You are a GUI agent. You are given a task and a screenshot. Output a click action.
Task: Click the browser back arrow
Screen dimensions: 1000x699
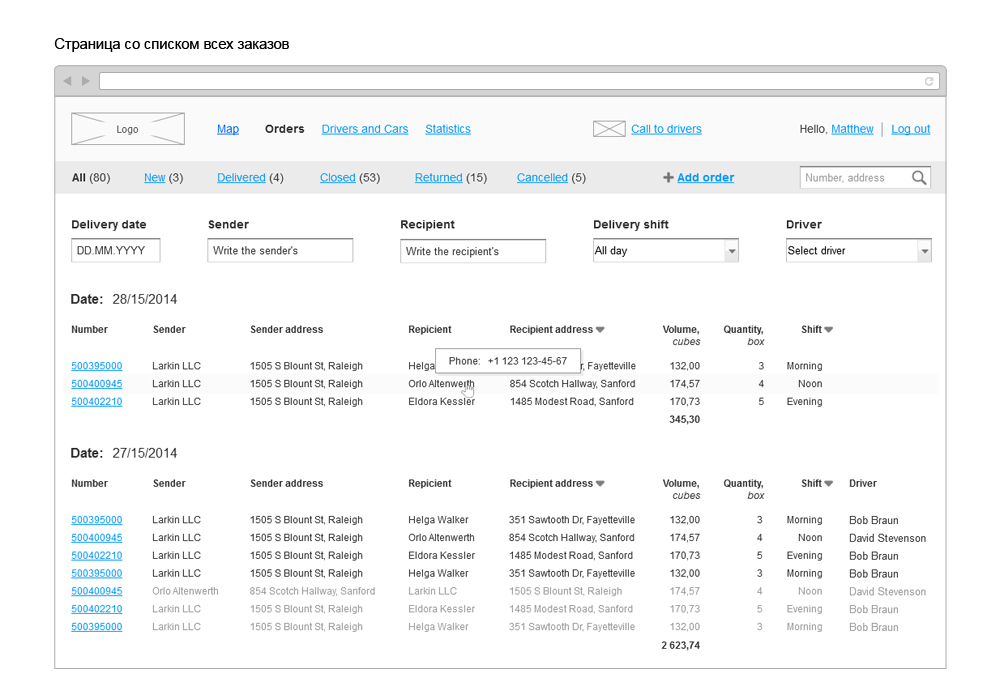[x=67, y=81]
